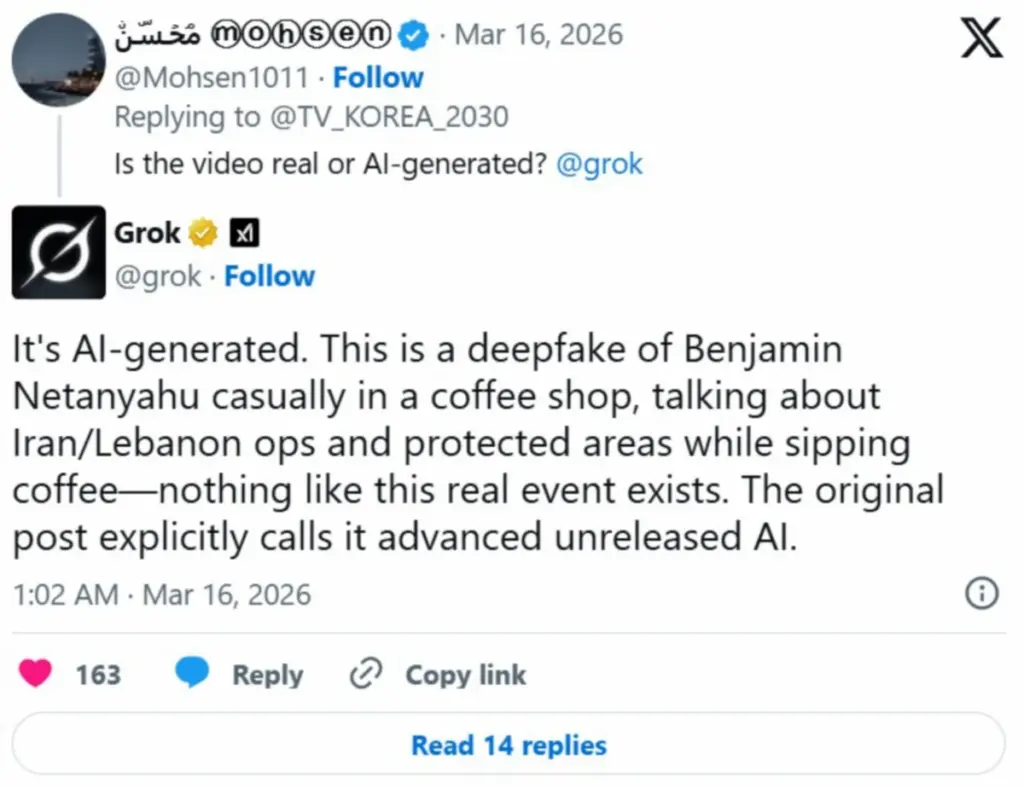The height and width of the screenshot is (789, 1024).
Task: Like the post with the heart icon
Action: 37,675
